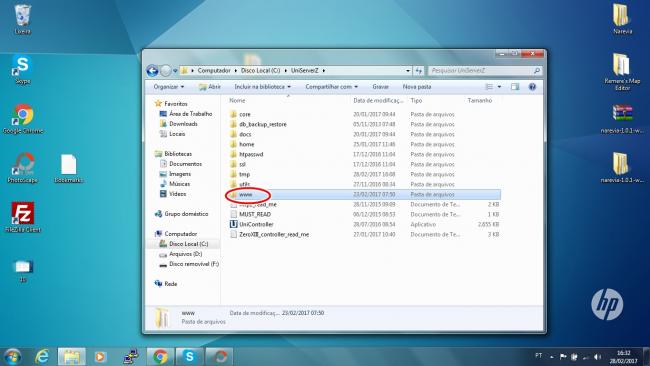Screen dimensions: 650x366
Task: Open the Windows Start menu
Action: click(13, 356)
